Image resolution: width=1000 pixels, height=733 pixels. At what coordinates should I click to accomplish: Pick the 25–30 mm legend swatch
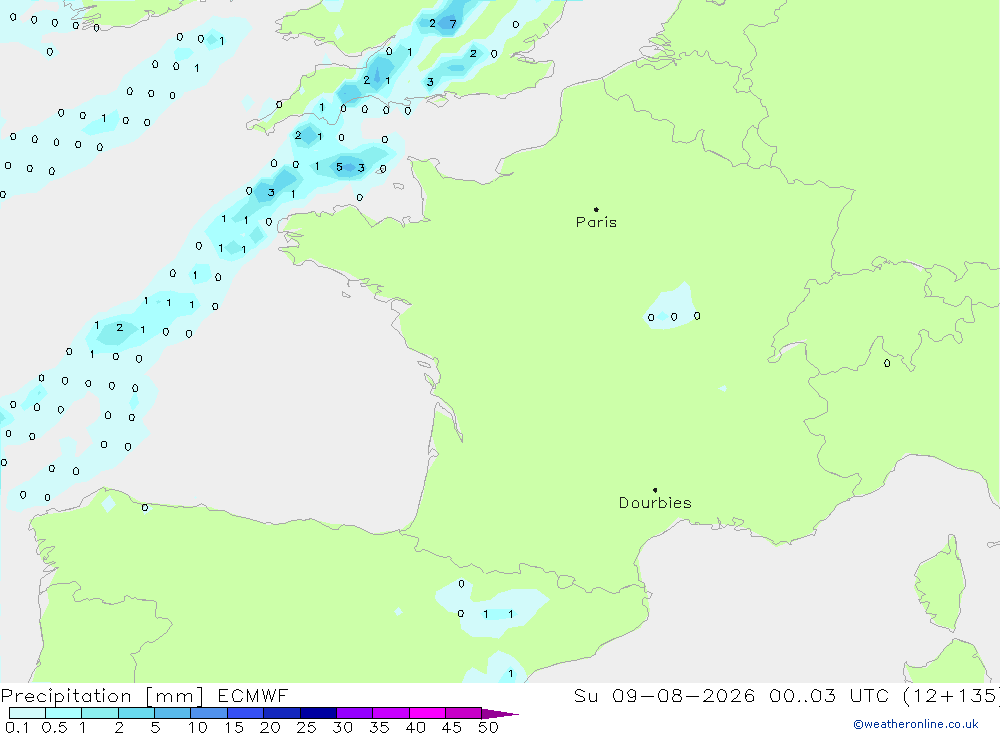[x=318, y=713]
